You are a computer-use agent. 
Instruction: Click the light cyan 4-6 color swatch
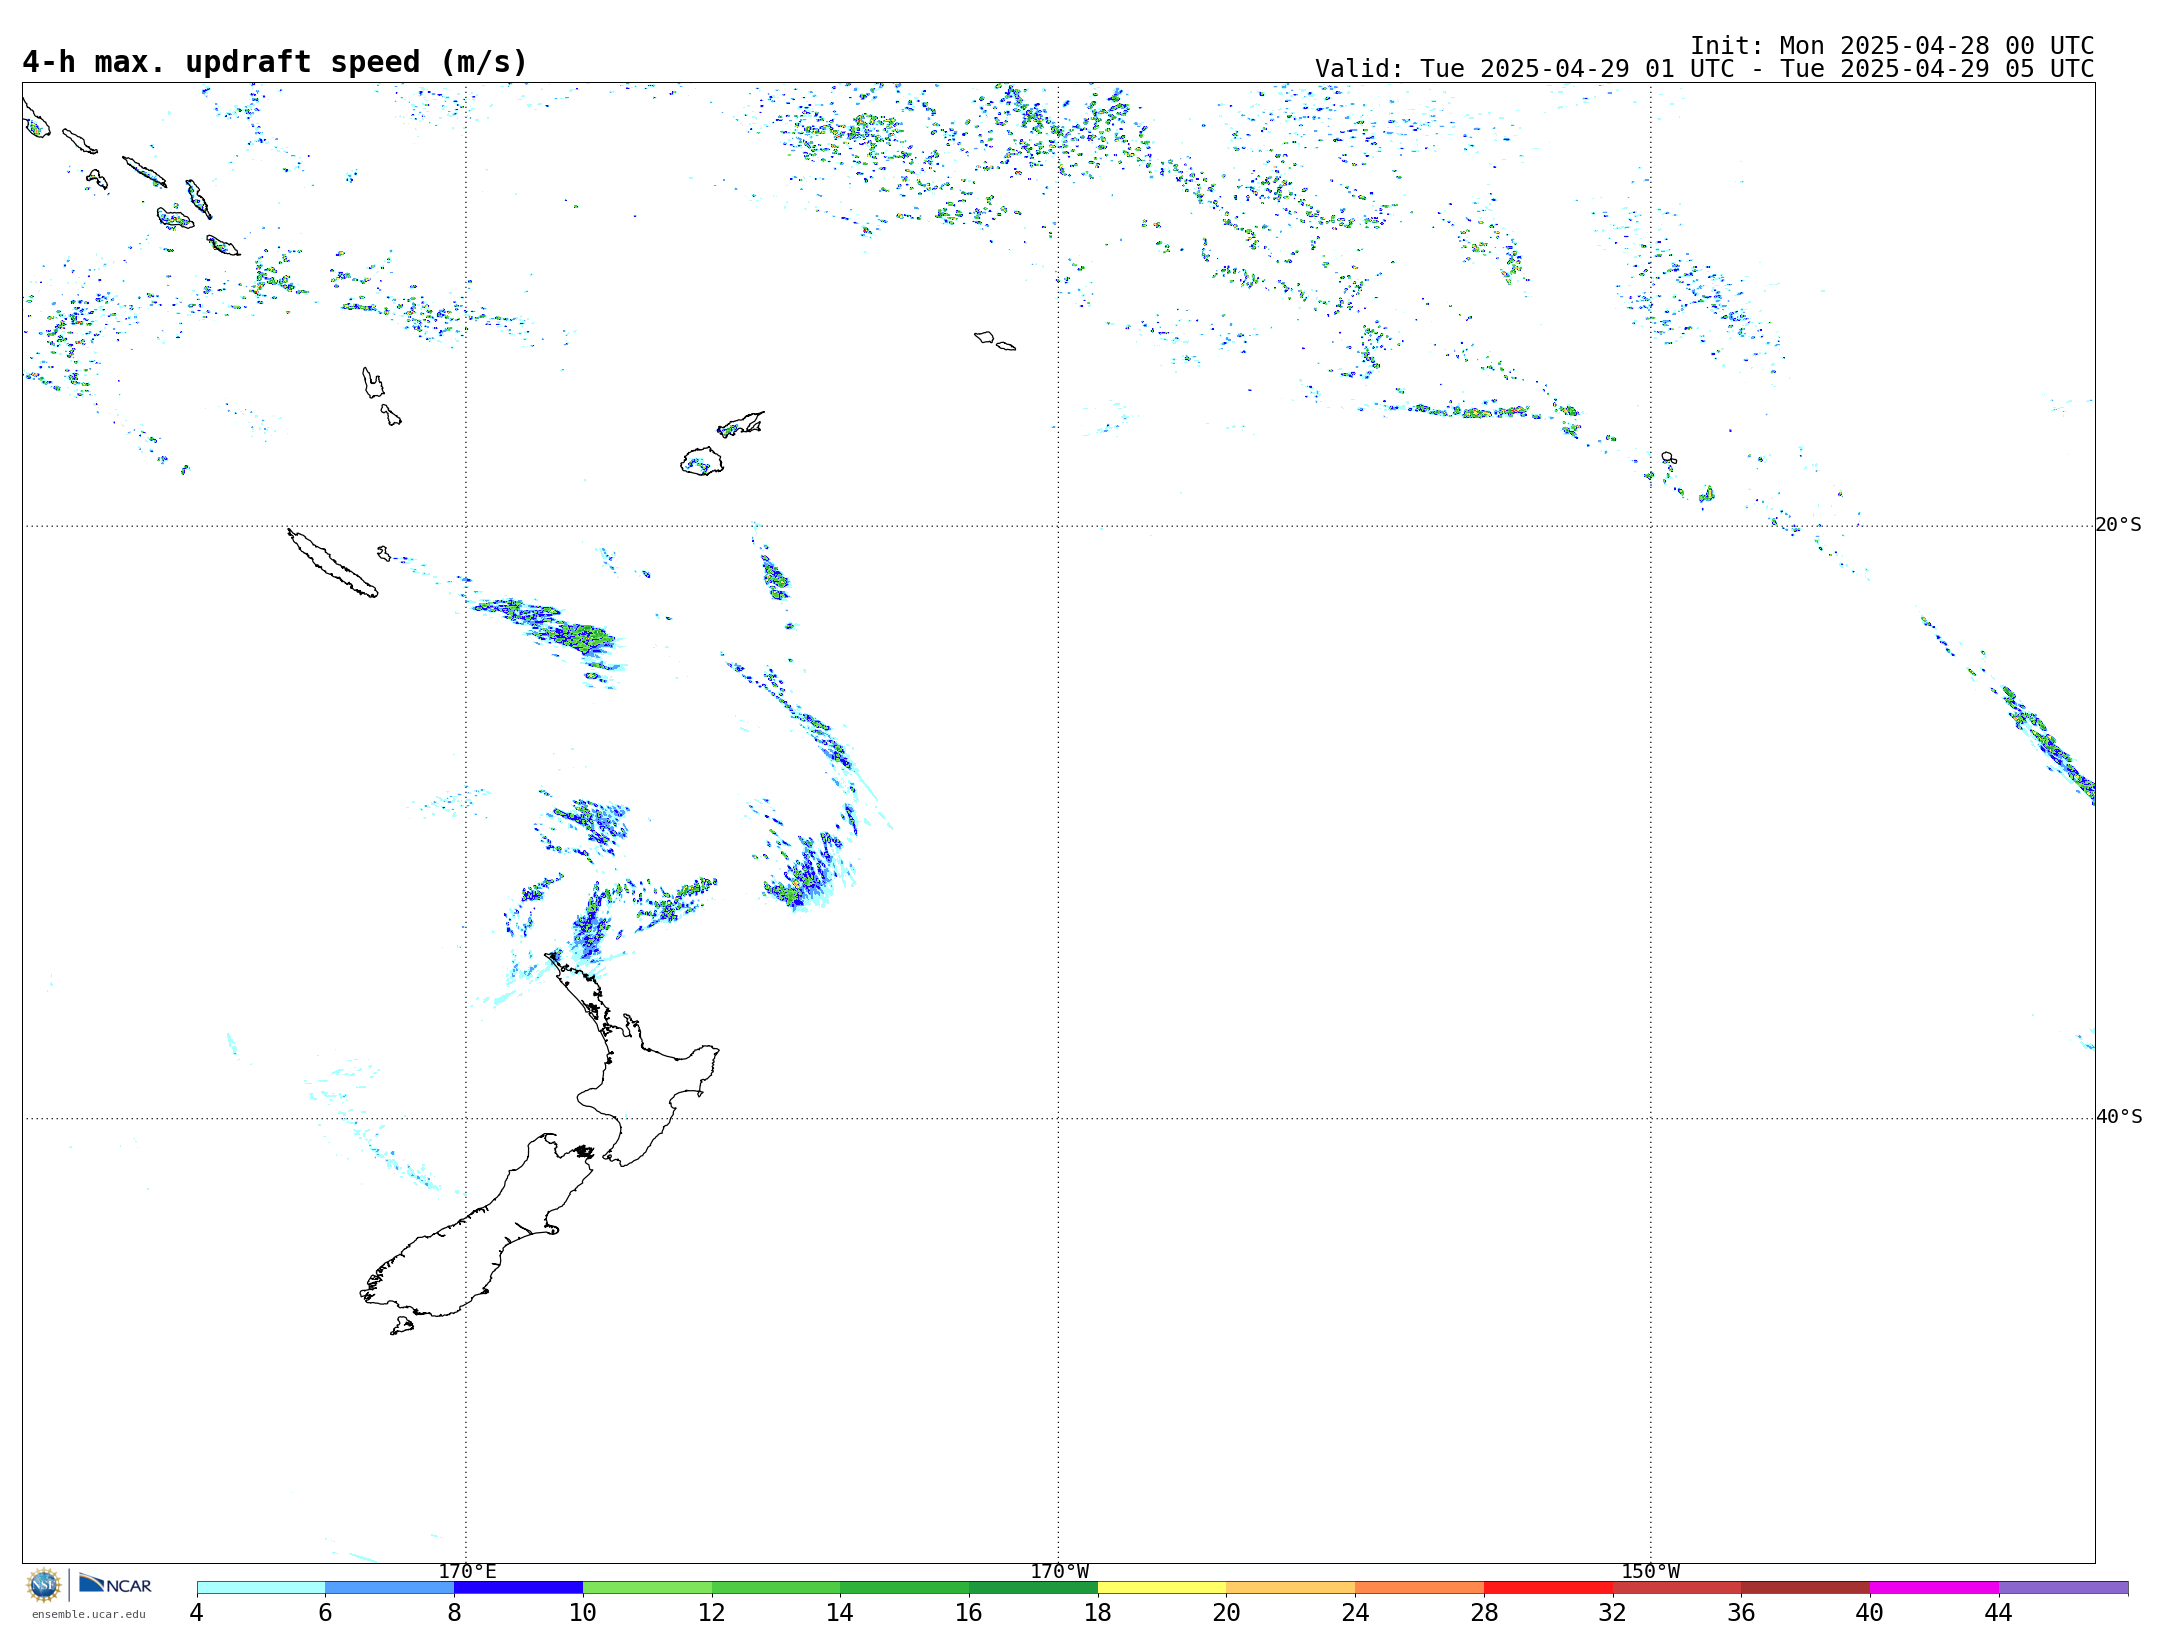tap(261, 1588)
